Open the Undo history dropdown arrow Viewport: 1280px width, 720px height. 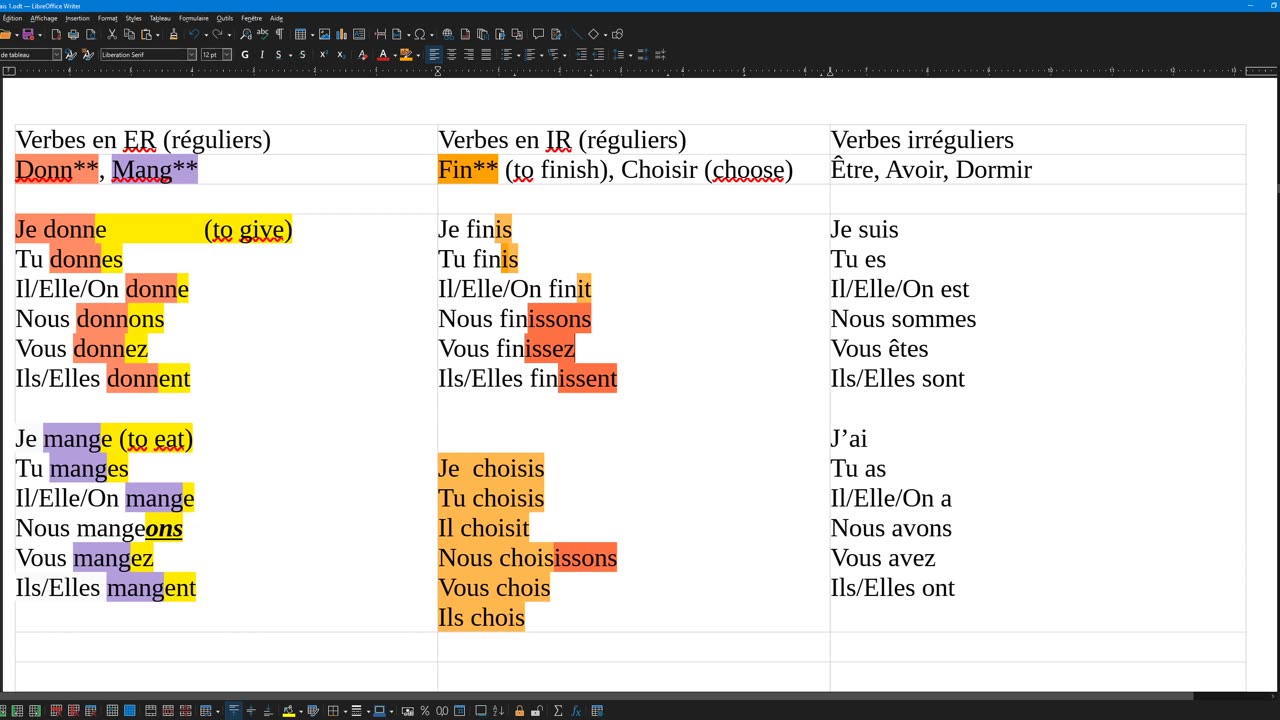(206, 34)
